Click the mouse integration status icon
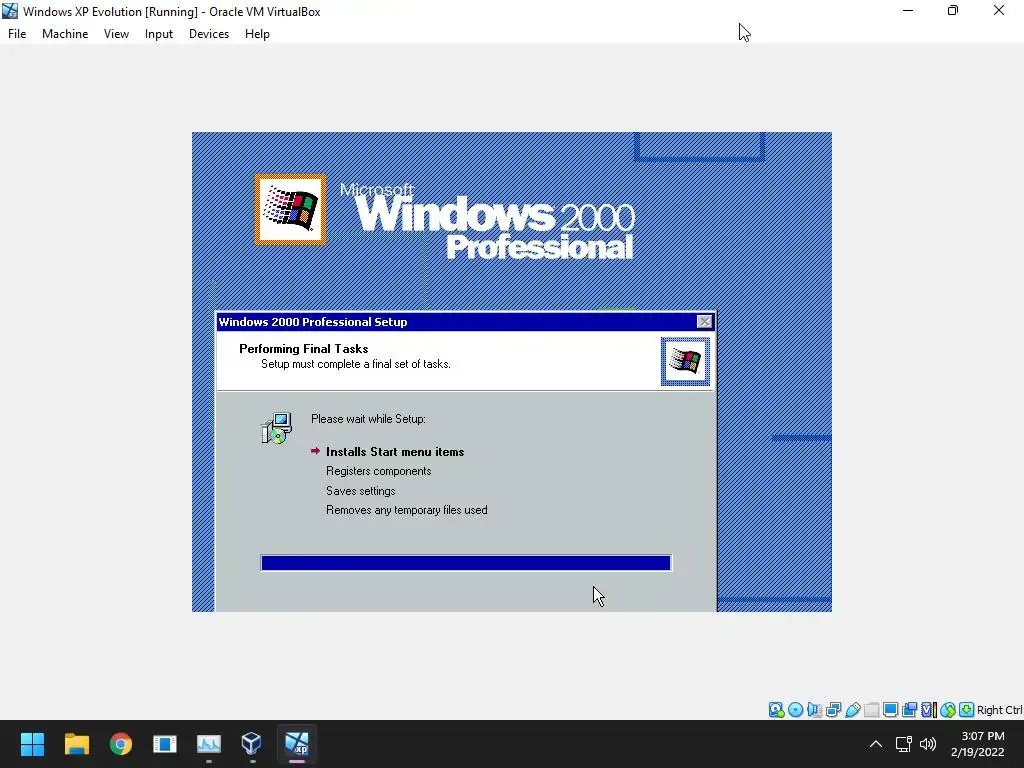Viewport: 1024px width, 768px height. (948, 710)
